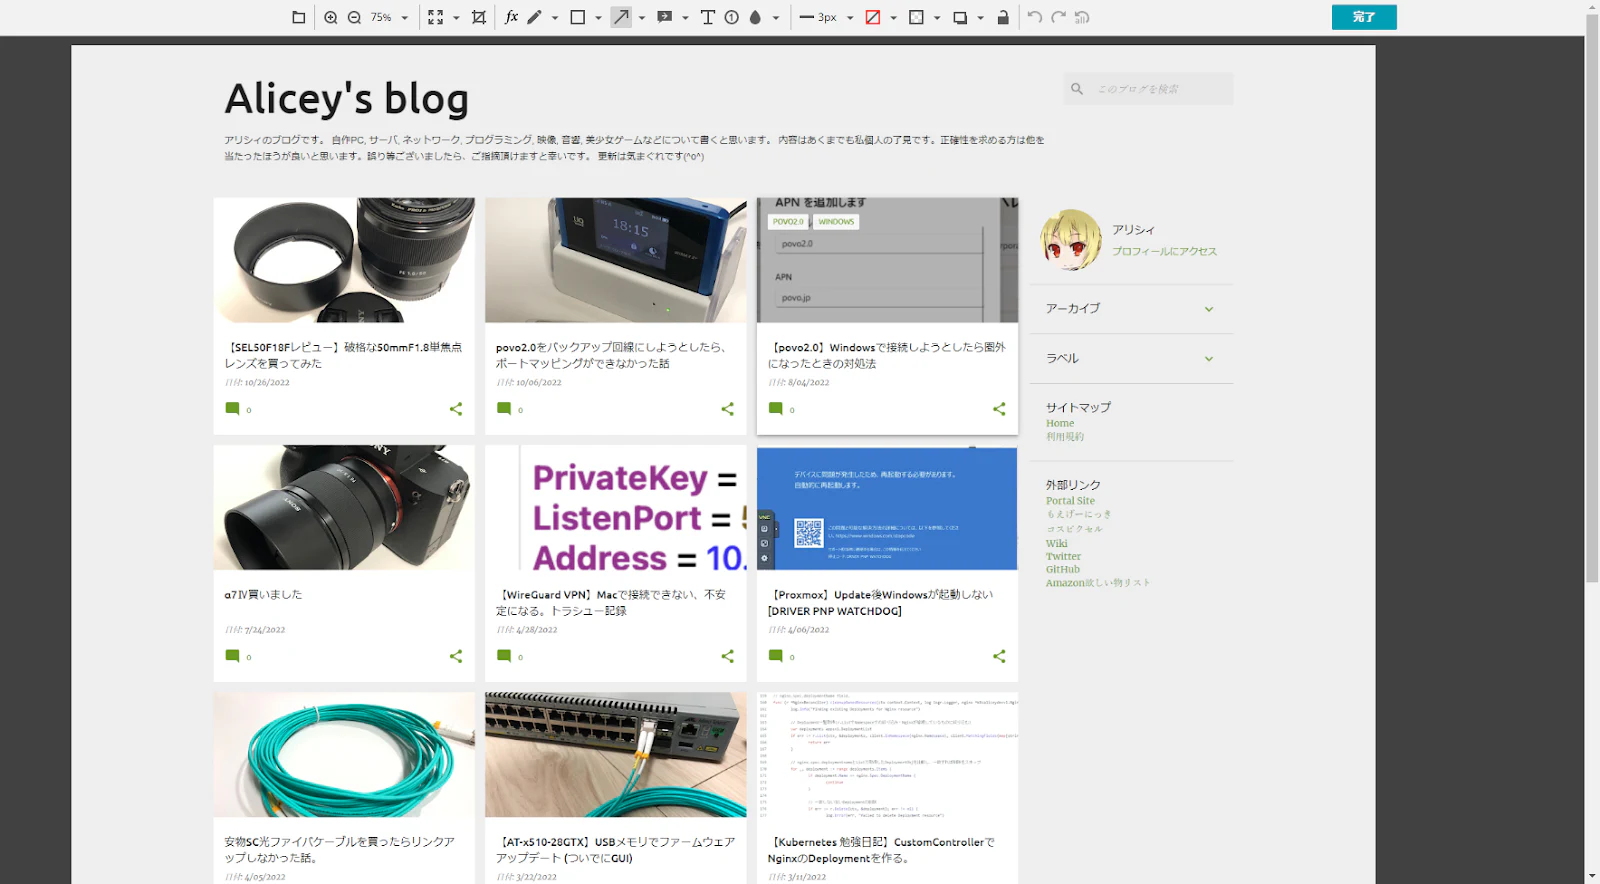The image size is (1600, 884).
Task: Open comments on the Proxmox post
Action: [775, 656]
